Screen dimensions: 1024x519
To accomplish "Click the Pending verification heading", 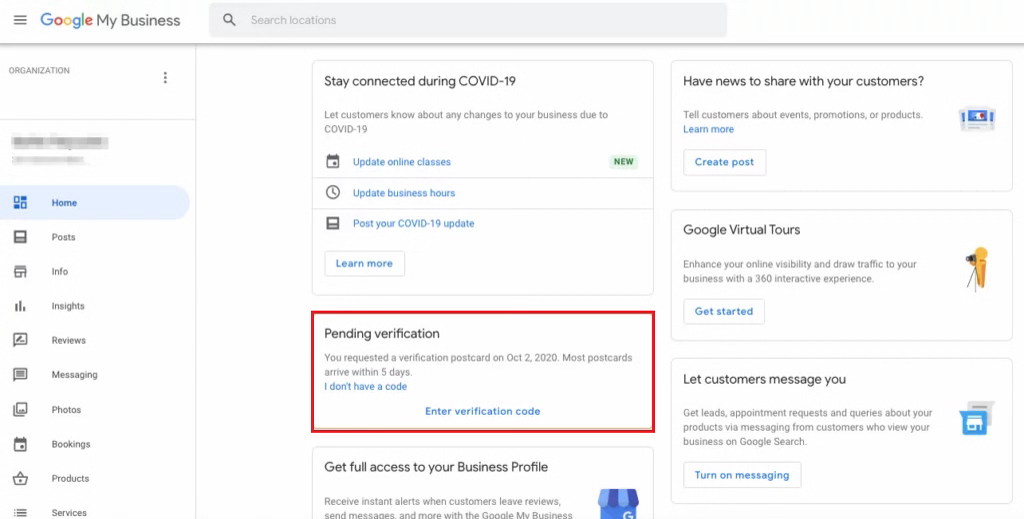I will 382,334.
